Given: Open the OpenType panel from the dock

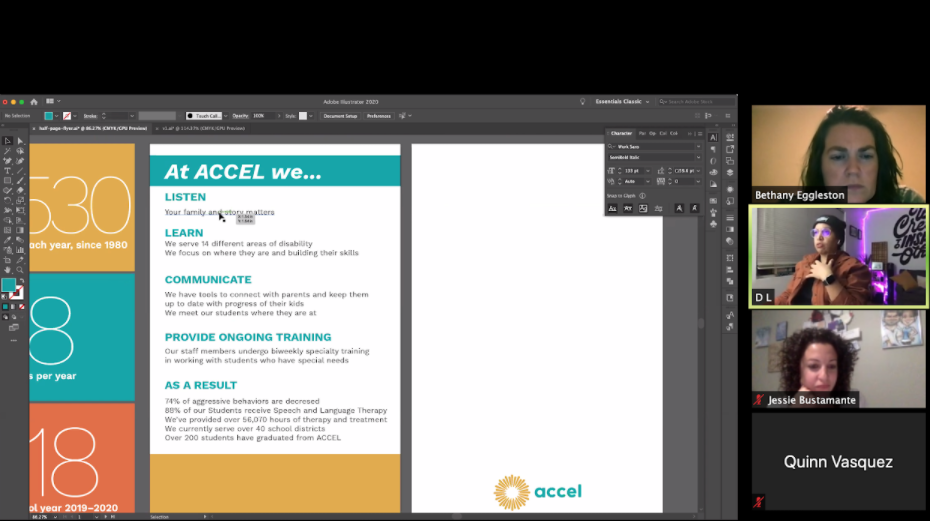Looking at the screenshot, I should [714, 161].
